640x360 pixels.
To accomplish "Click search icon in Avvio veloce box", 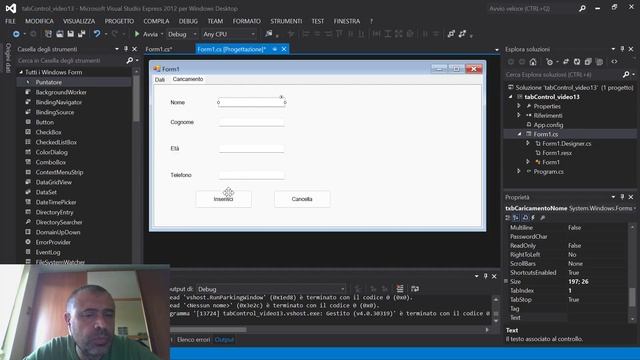I will [582, 8].
